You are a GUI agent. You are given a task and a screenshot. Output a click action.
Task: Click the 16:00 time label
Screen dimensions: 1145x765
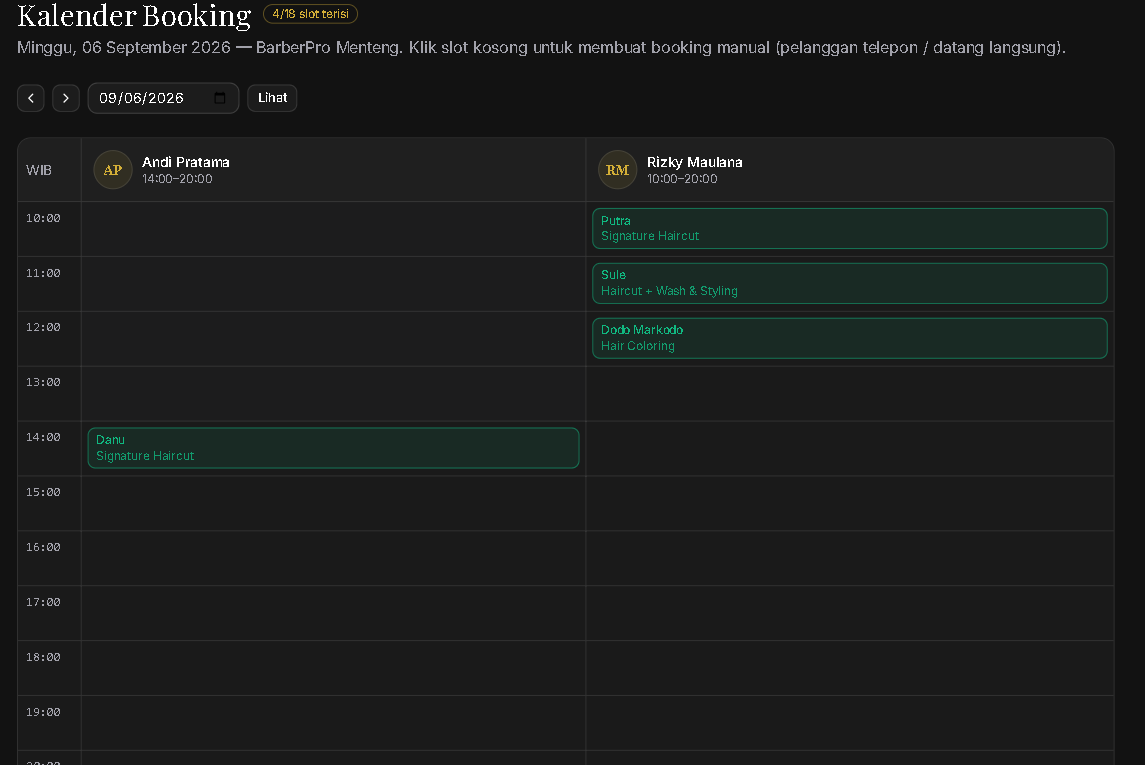[43, 547]
